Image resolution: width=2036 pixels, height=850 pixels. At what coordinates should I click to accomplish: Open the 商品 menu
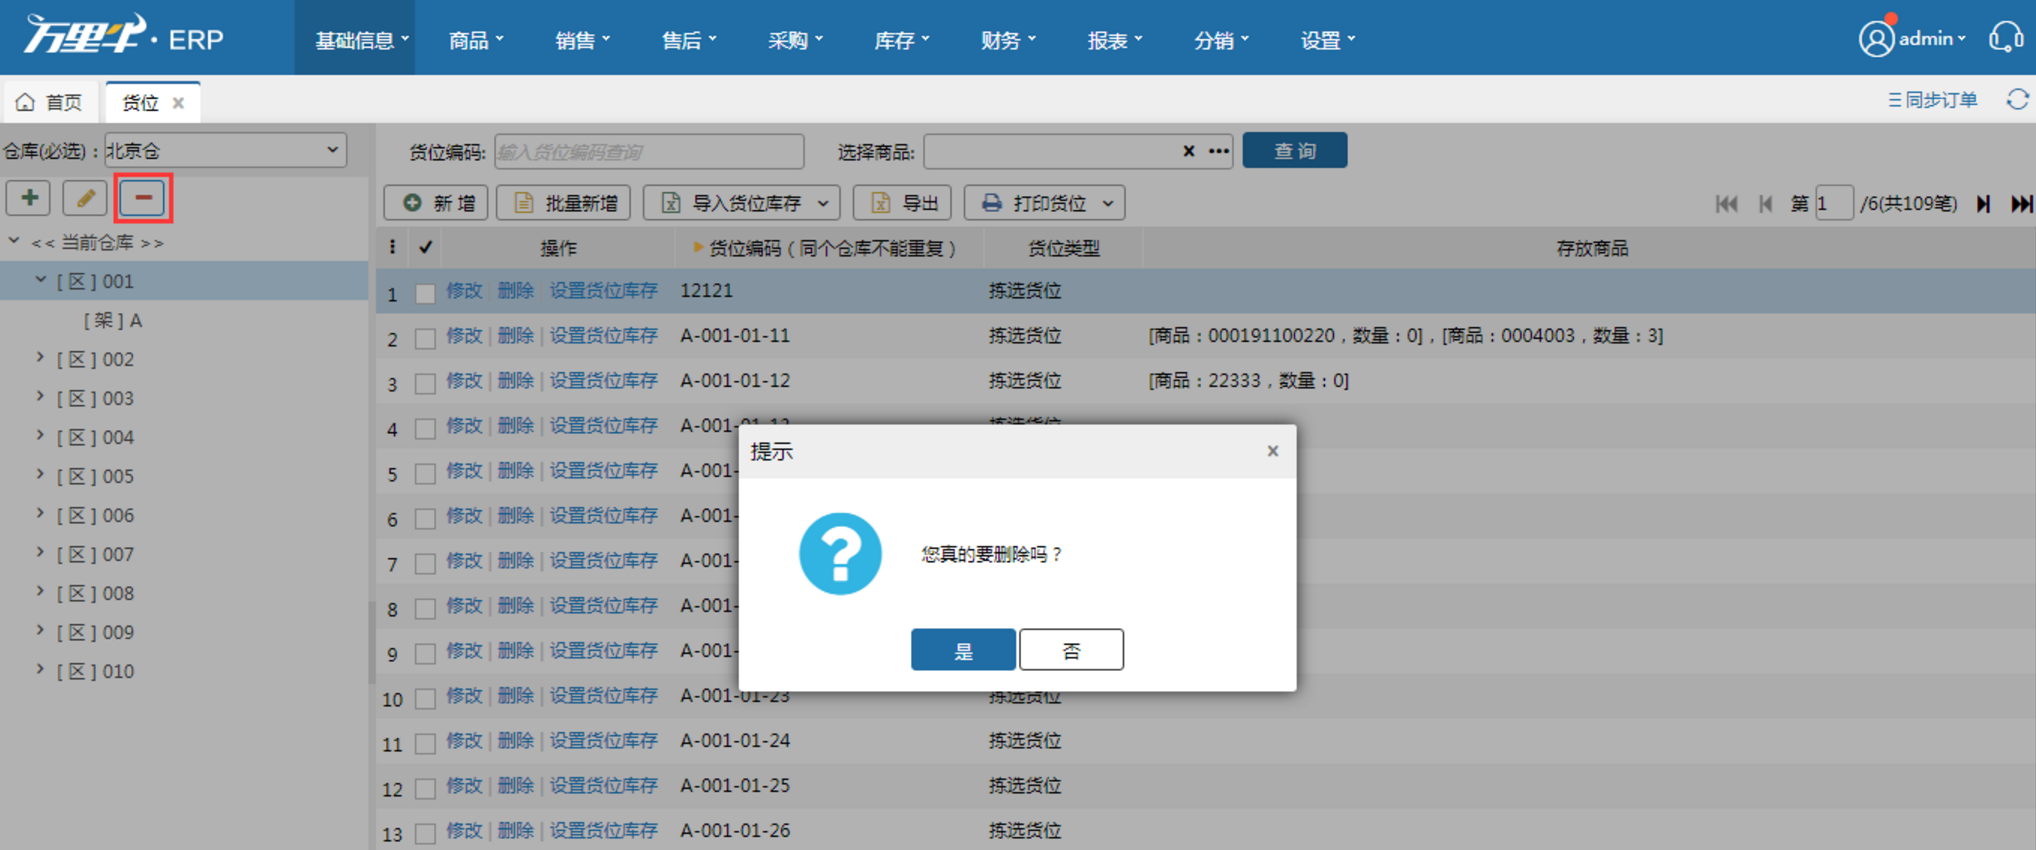click(475, 40)
